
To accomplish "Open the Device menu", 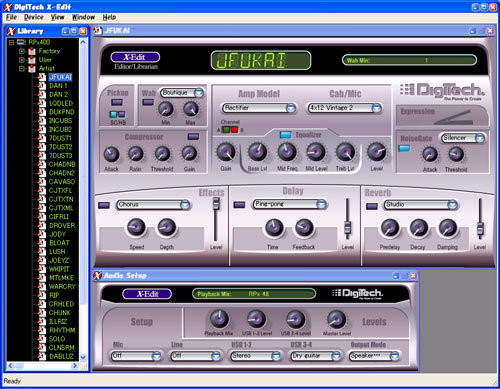I will (x=33, y=17).
